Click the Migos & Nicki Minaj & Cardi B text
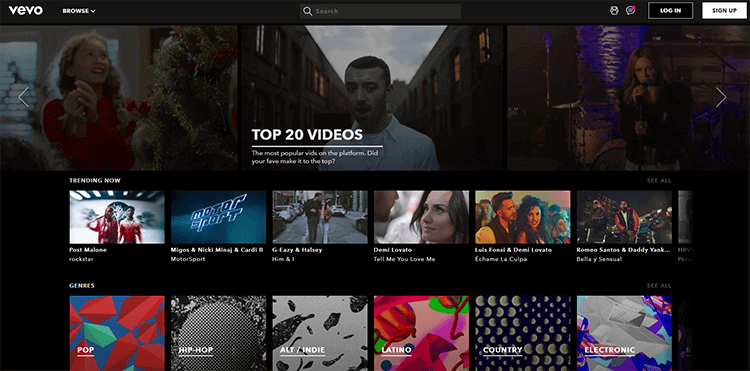 point(217,250)
